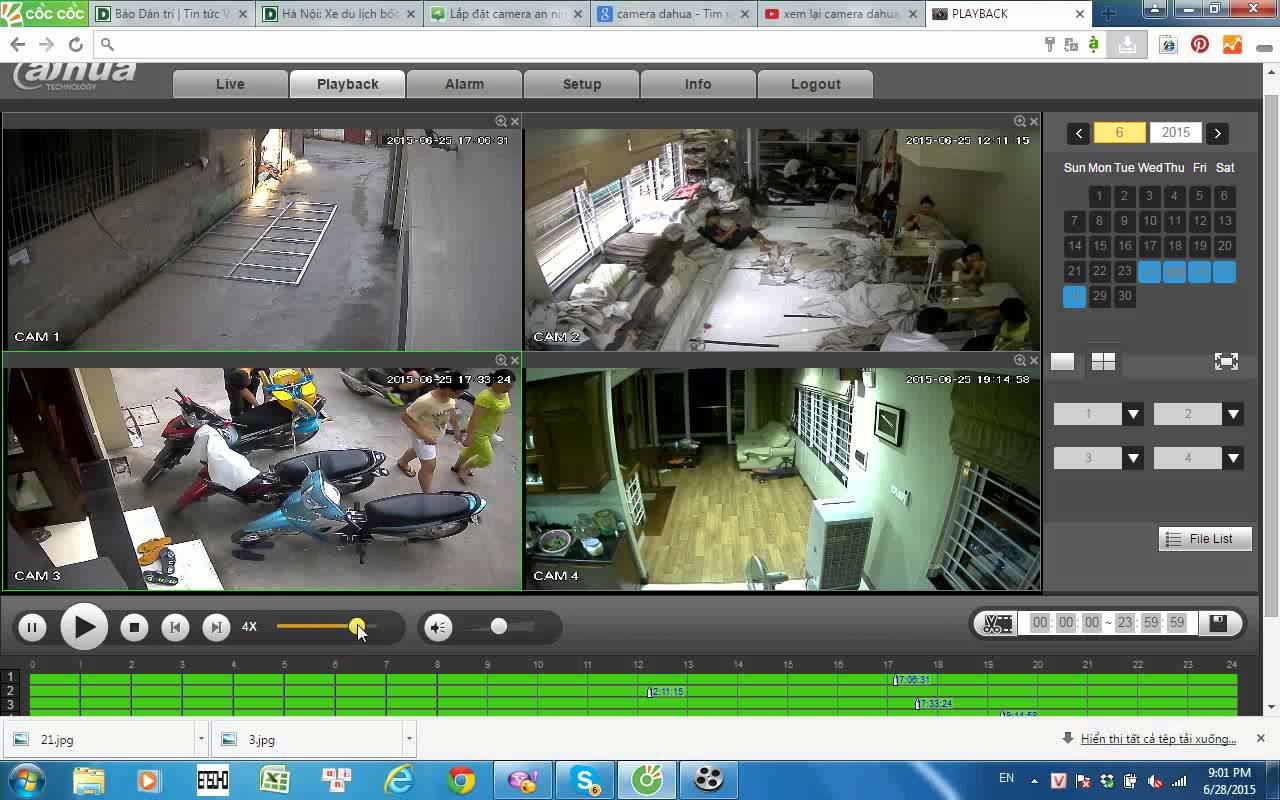Pause playback with the pause button
This screenshot has width=1280, height=800.
click(x=32, y=627)
